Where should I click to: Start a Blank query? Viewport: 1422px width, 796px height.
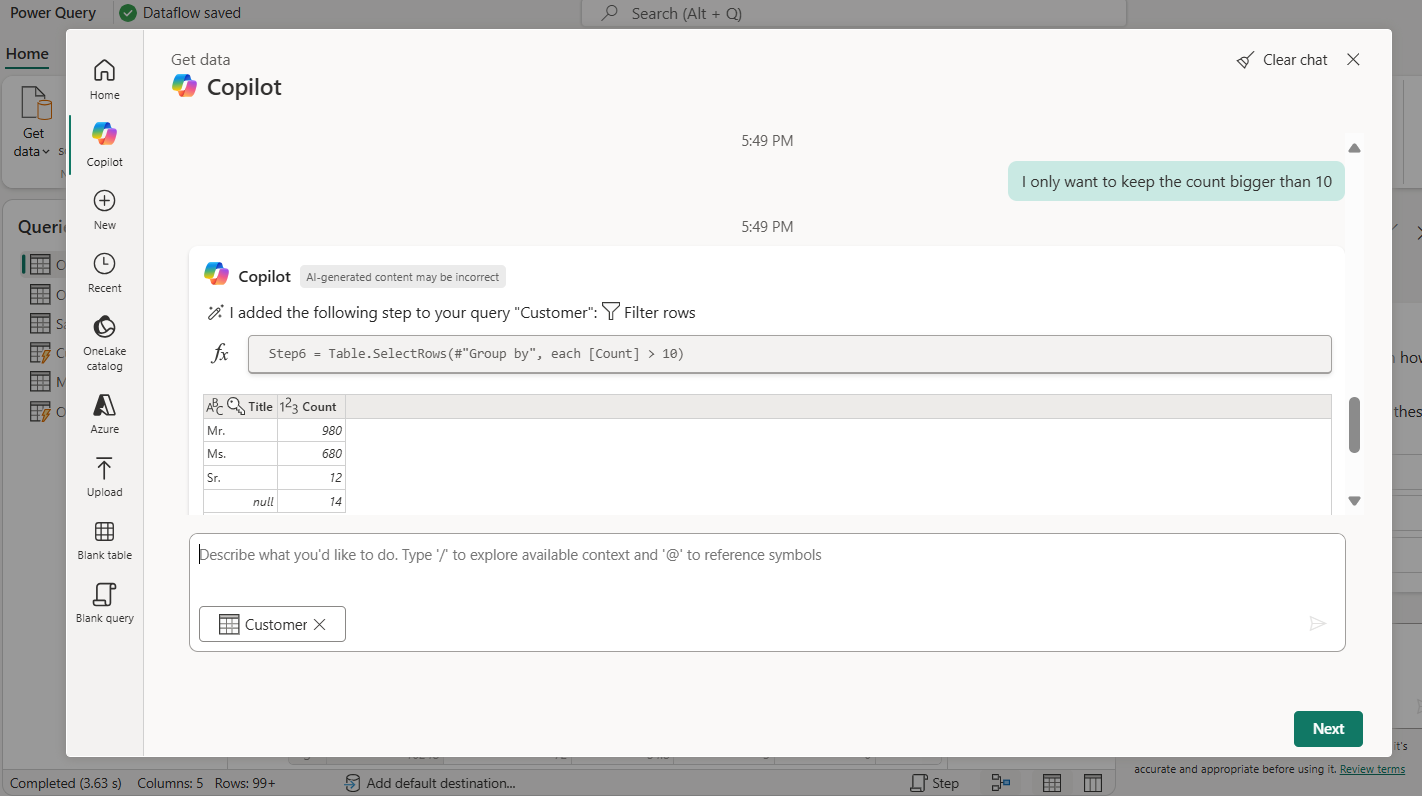(104, 603)
